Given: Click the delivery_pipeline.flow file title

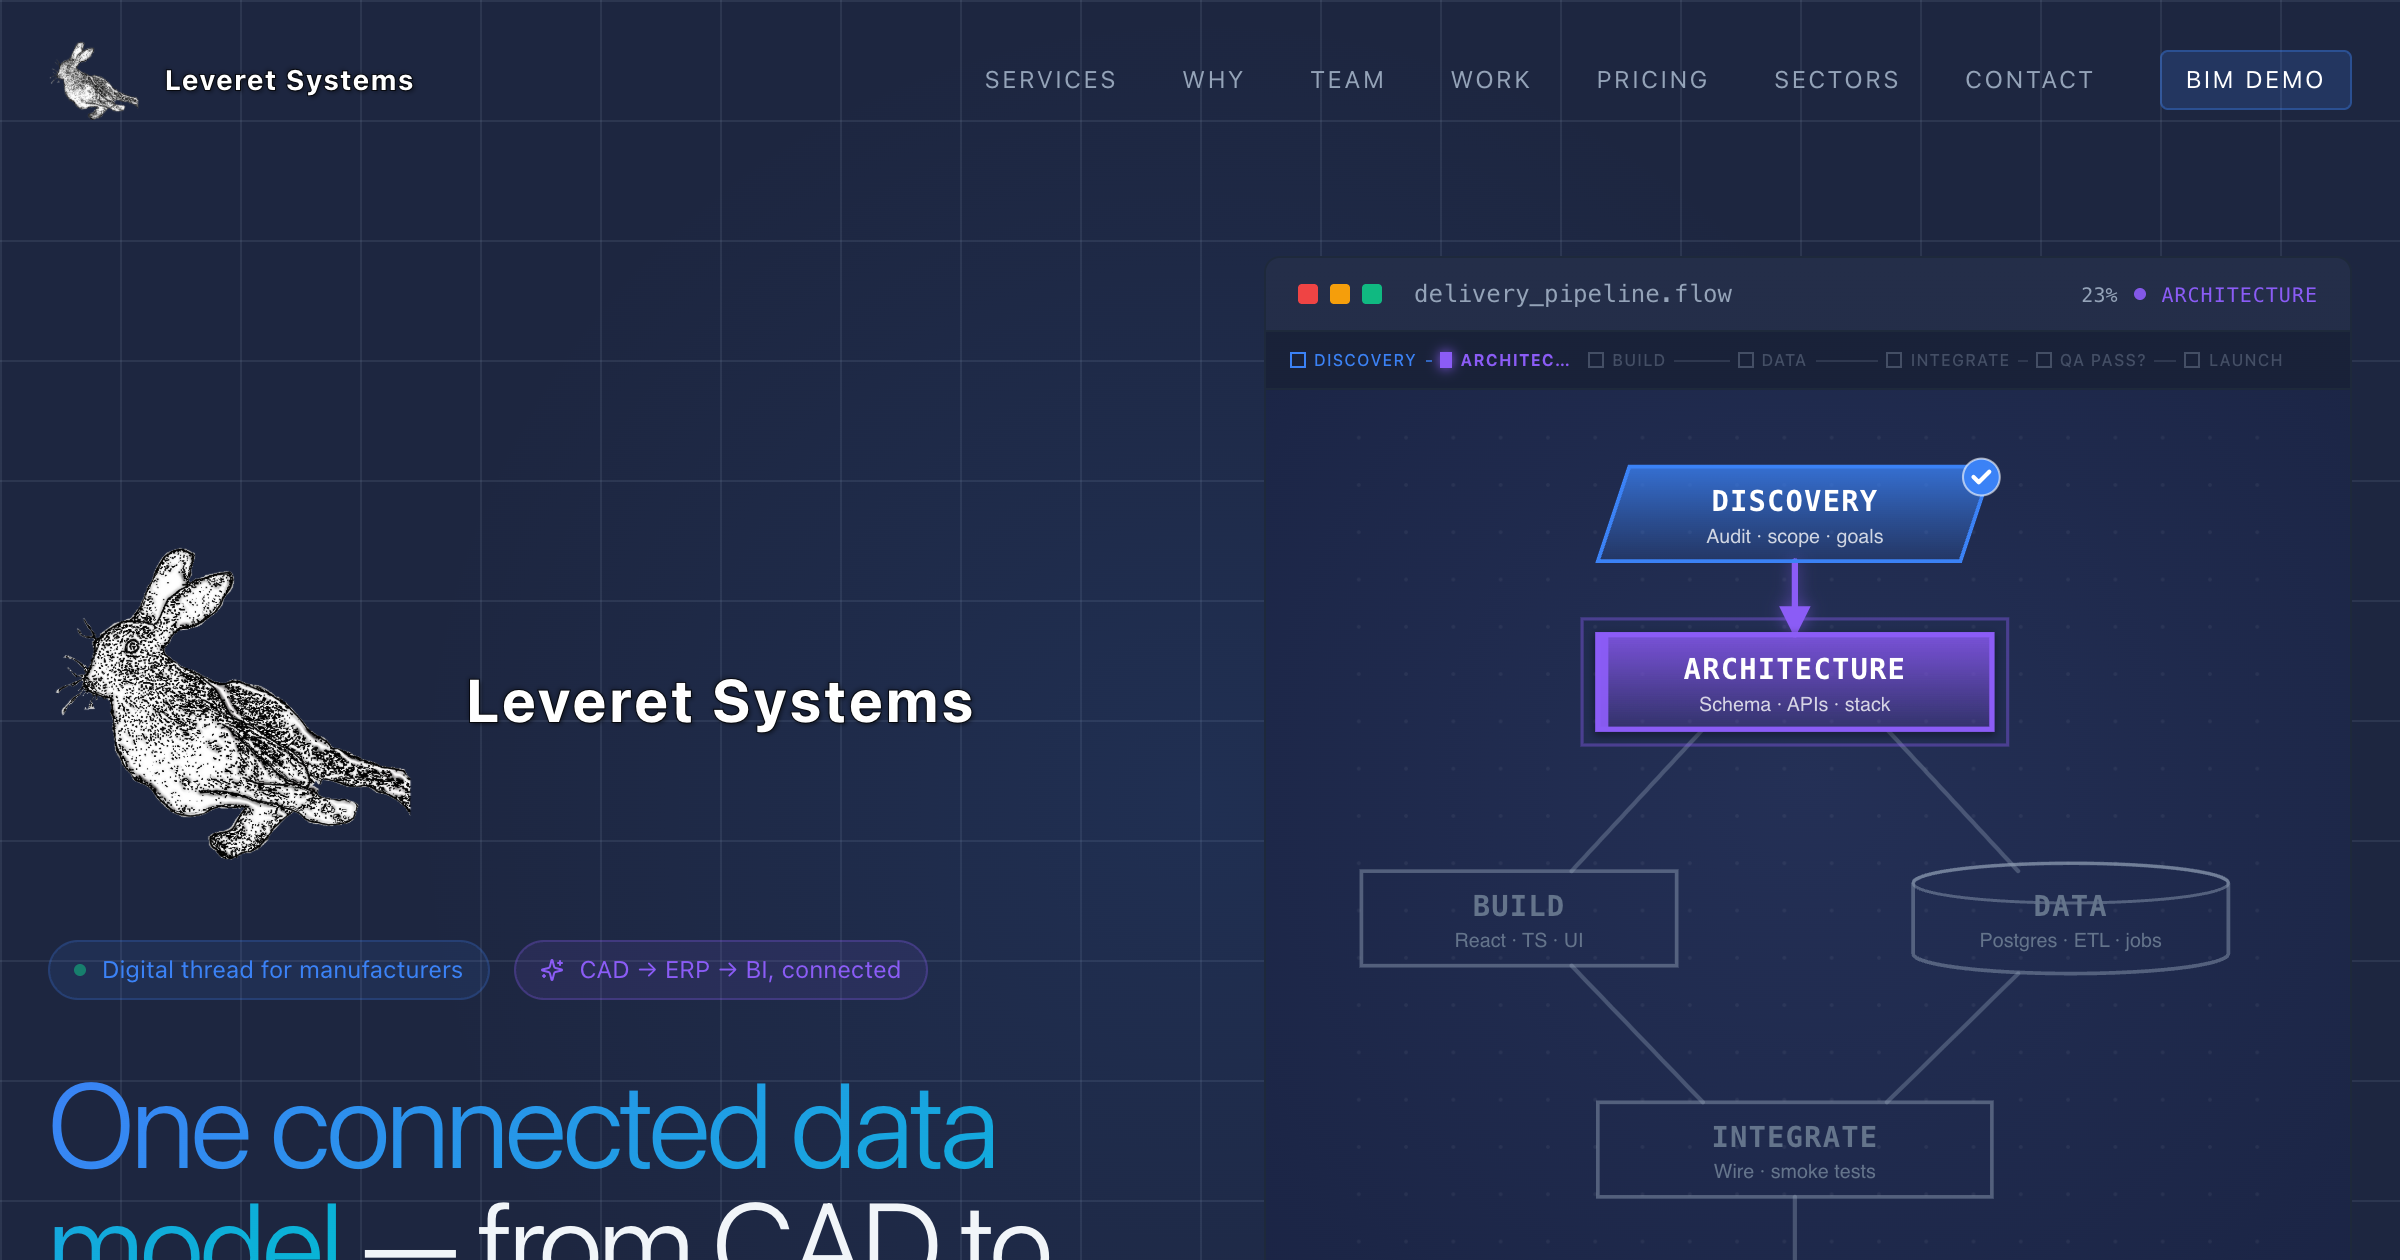Looking at the screenshot, I should (1572, 294).
